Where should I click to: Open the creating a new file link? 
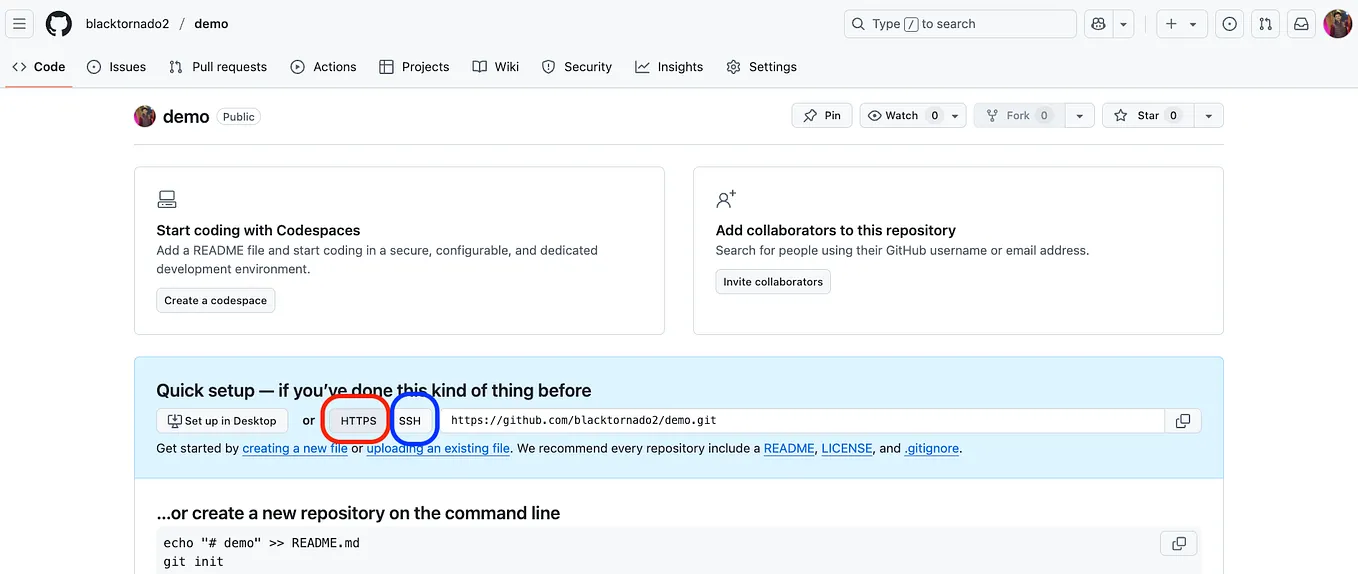[x=295, y=449]
